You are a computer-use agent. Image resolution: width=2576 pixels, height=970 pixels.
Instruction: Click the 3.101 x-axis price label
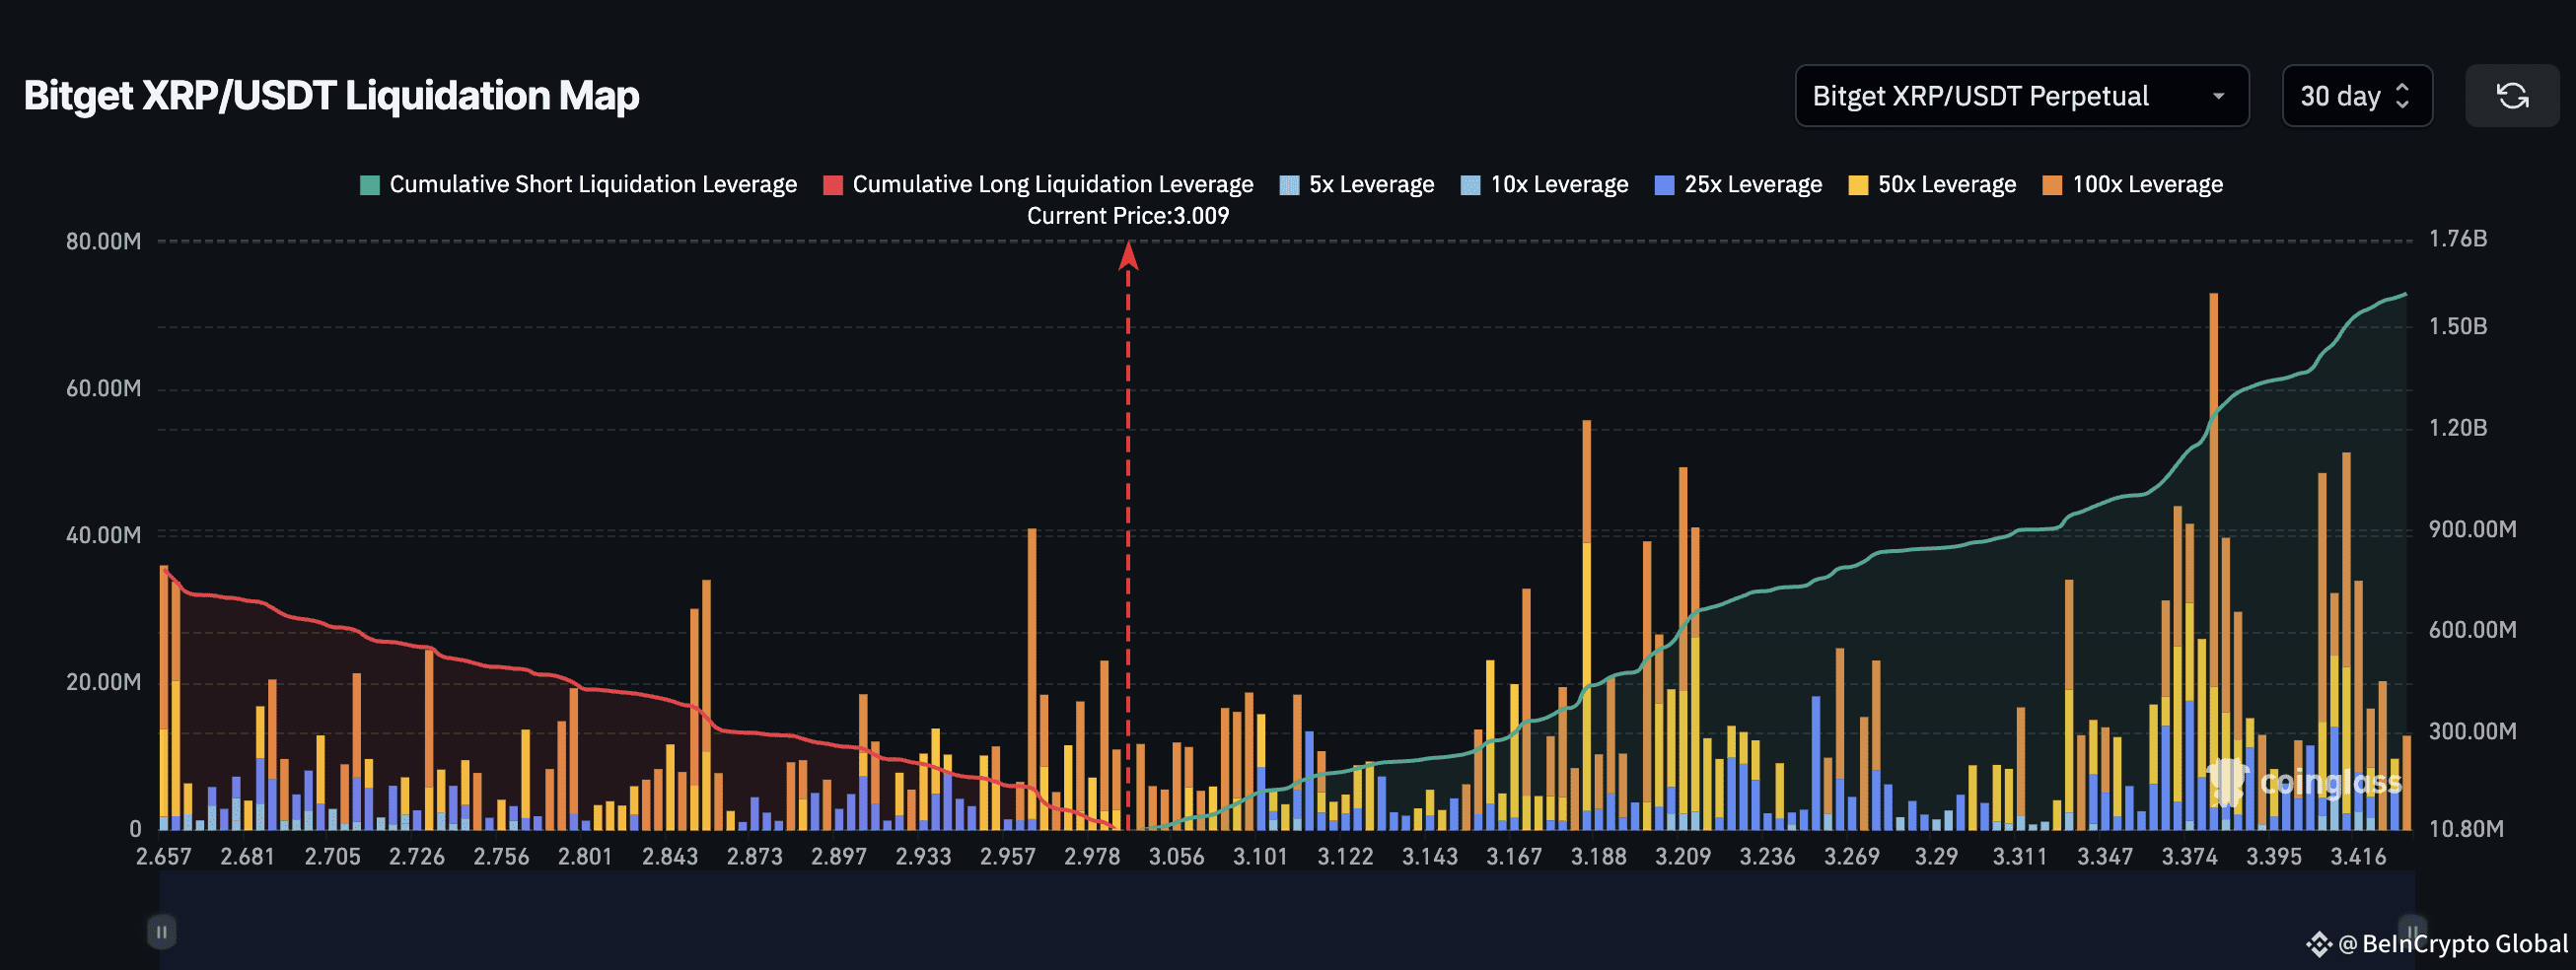(x=1260, y=857)
